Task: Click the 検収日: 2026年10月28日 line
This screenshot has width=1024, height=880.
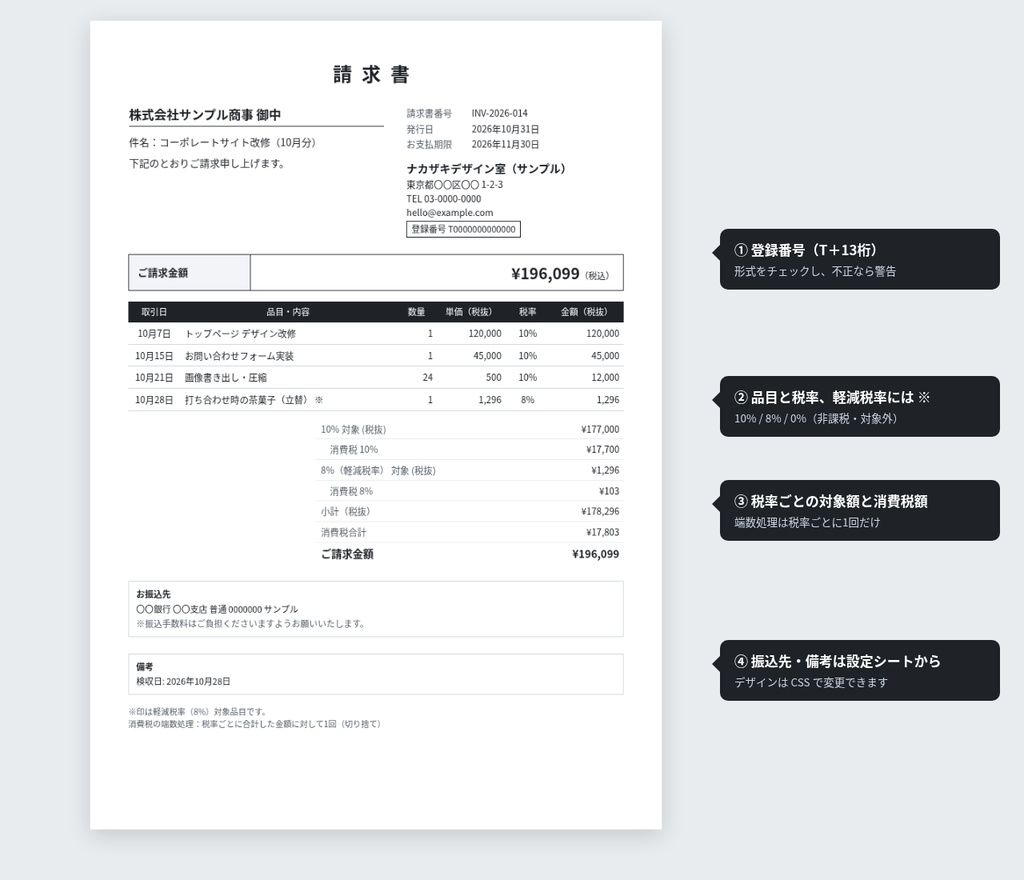Action: point(183,681)
